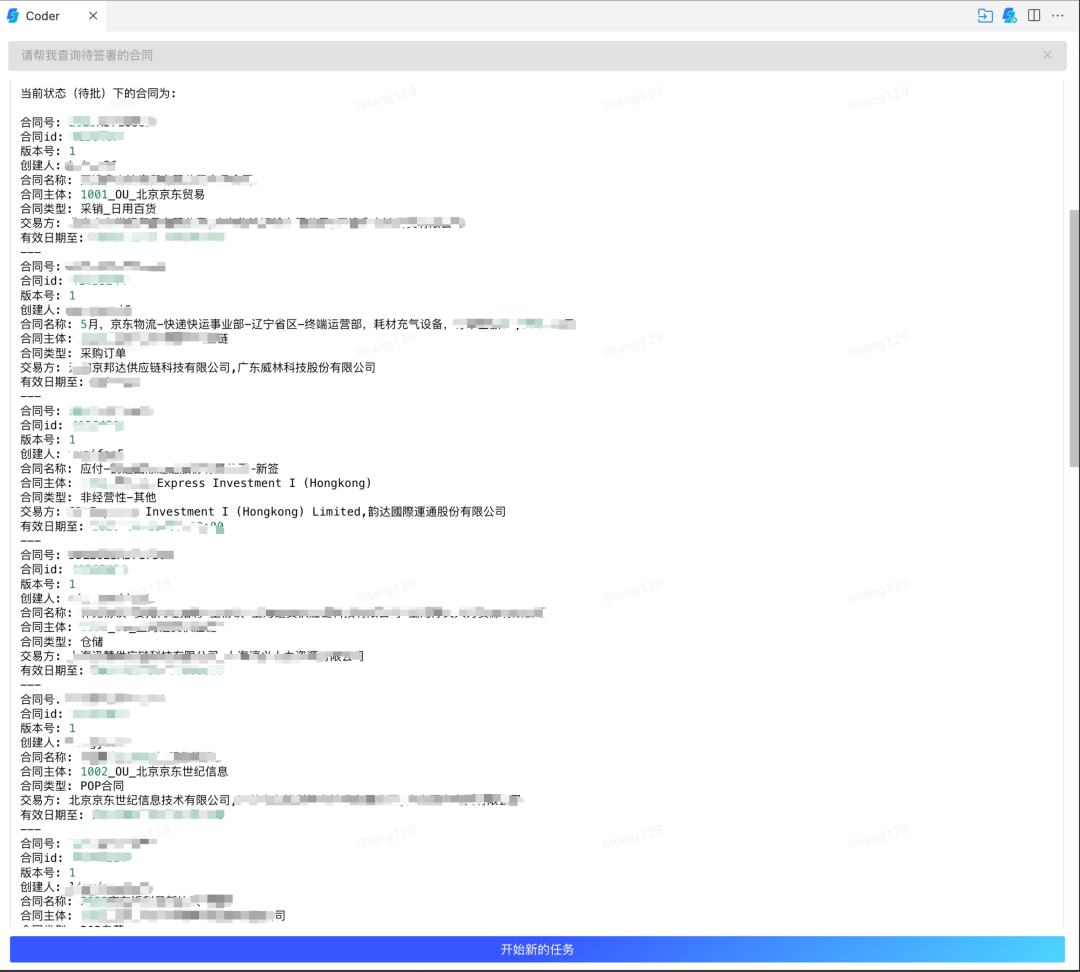Dismiss the query prompt with its X icon
This screenshot has height=972, width=1080.
click(x=1047, y=55)
